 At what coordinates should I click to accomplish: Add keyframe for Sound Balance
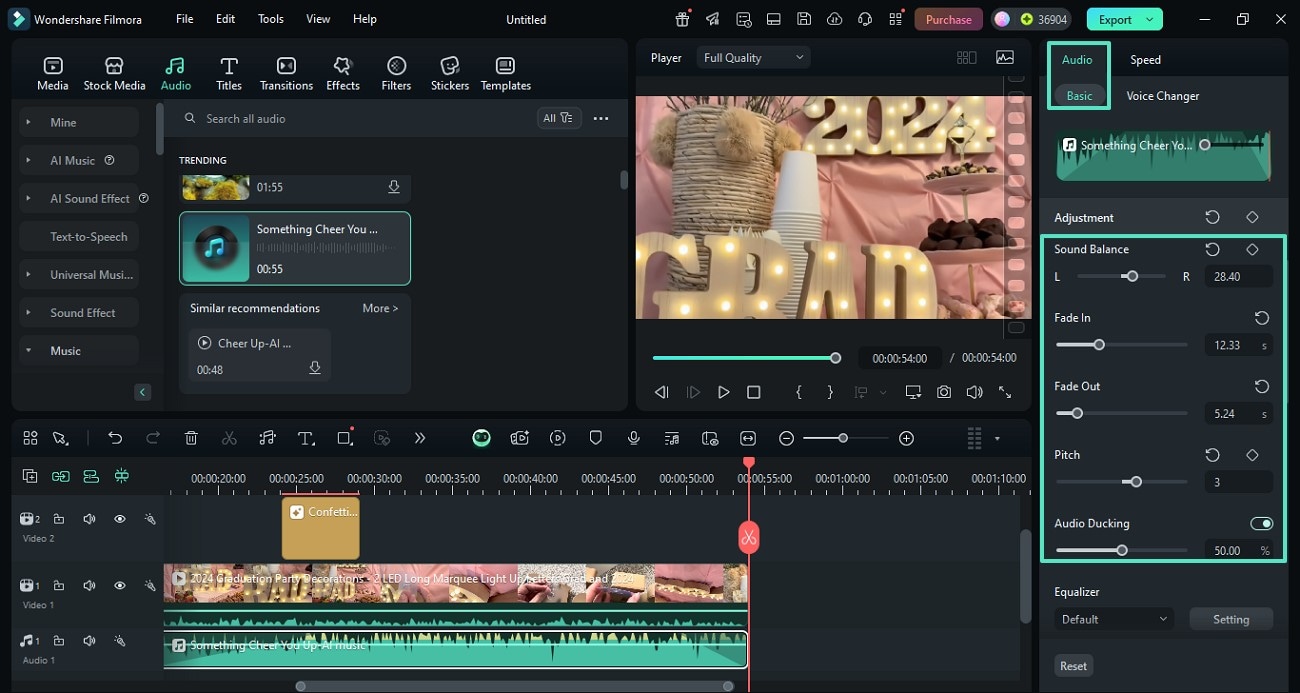1252,249
